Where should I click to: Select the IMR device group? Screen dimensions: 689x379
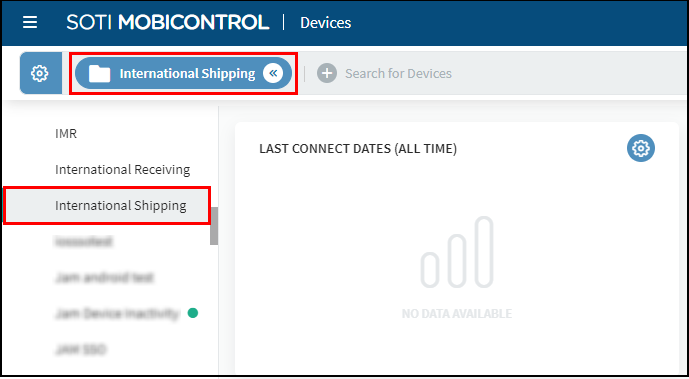coord(66,134)
